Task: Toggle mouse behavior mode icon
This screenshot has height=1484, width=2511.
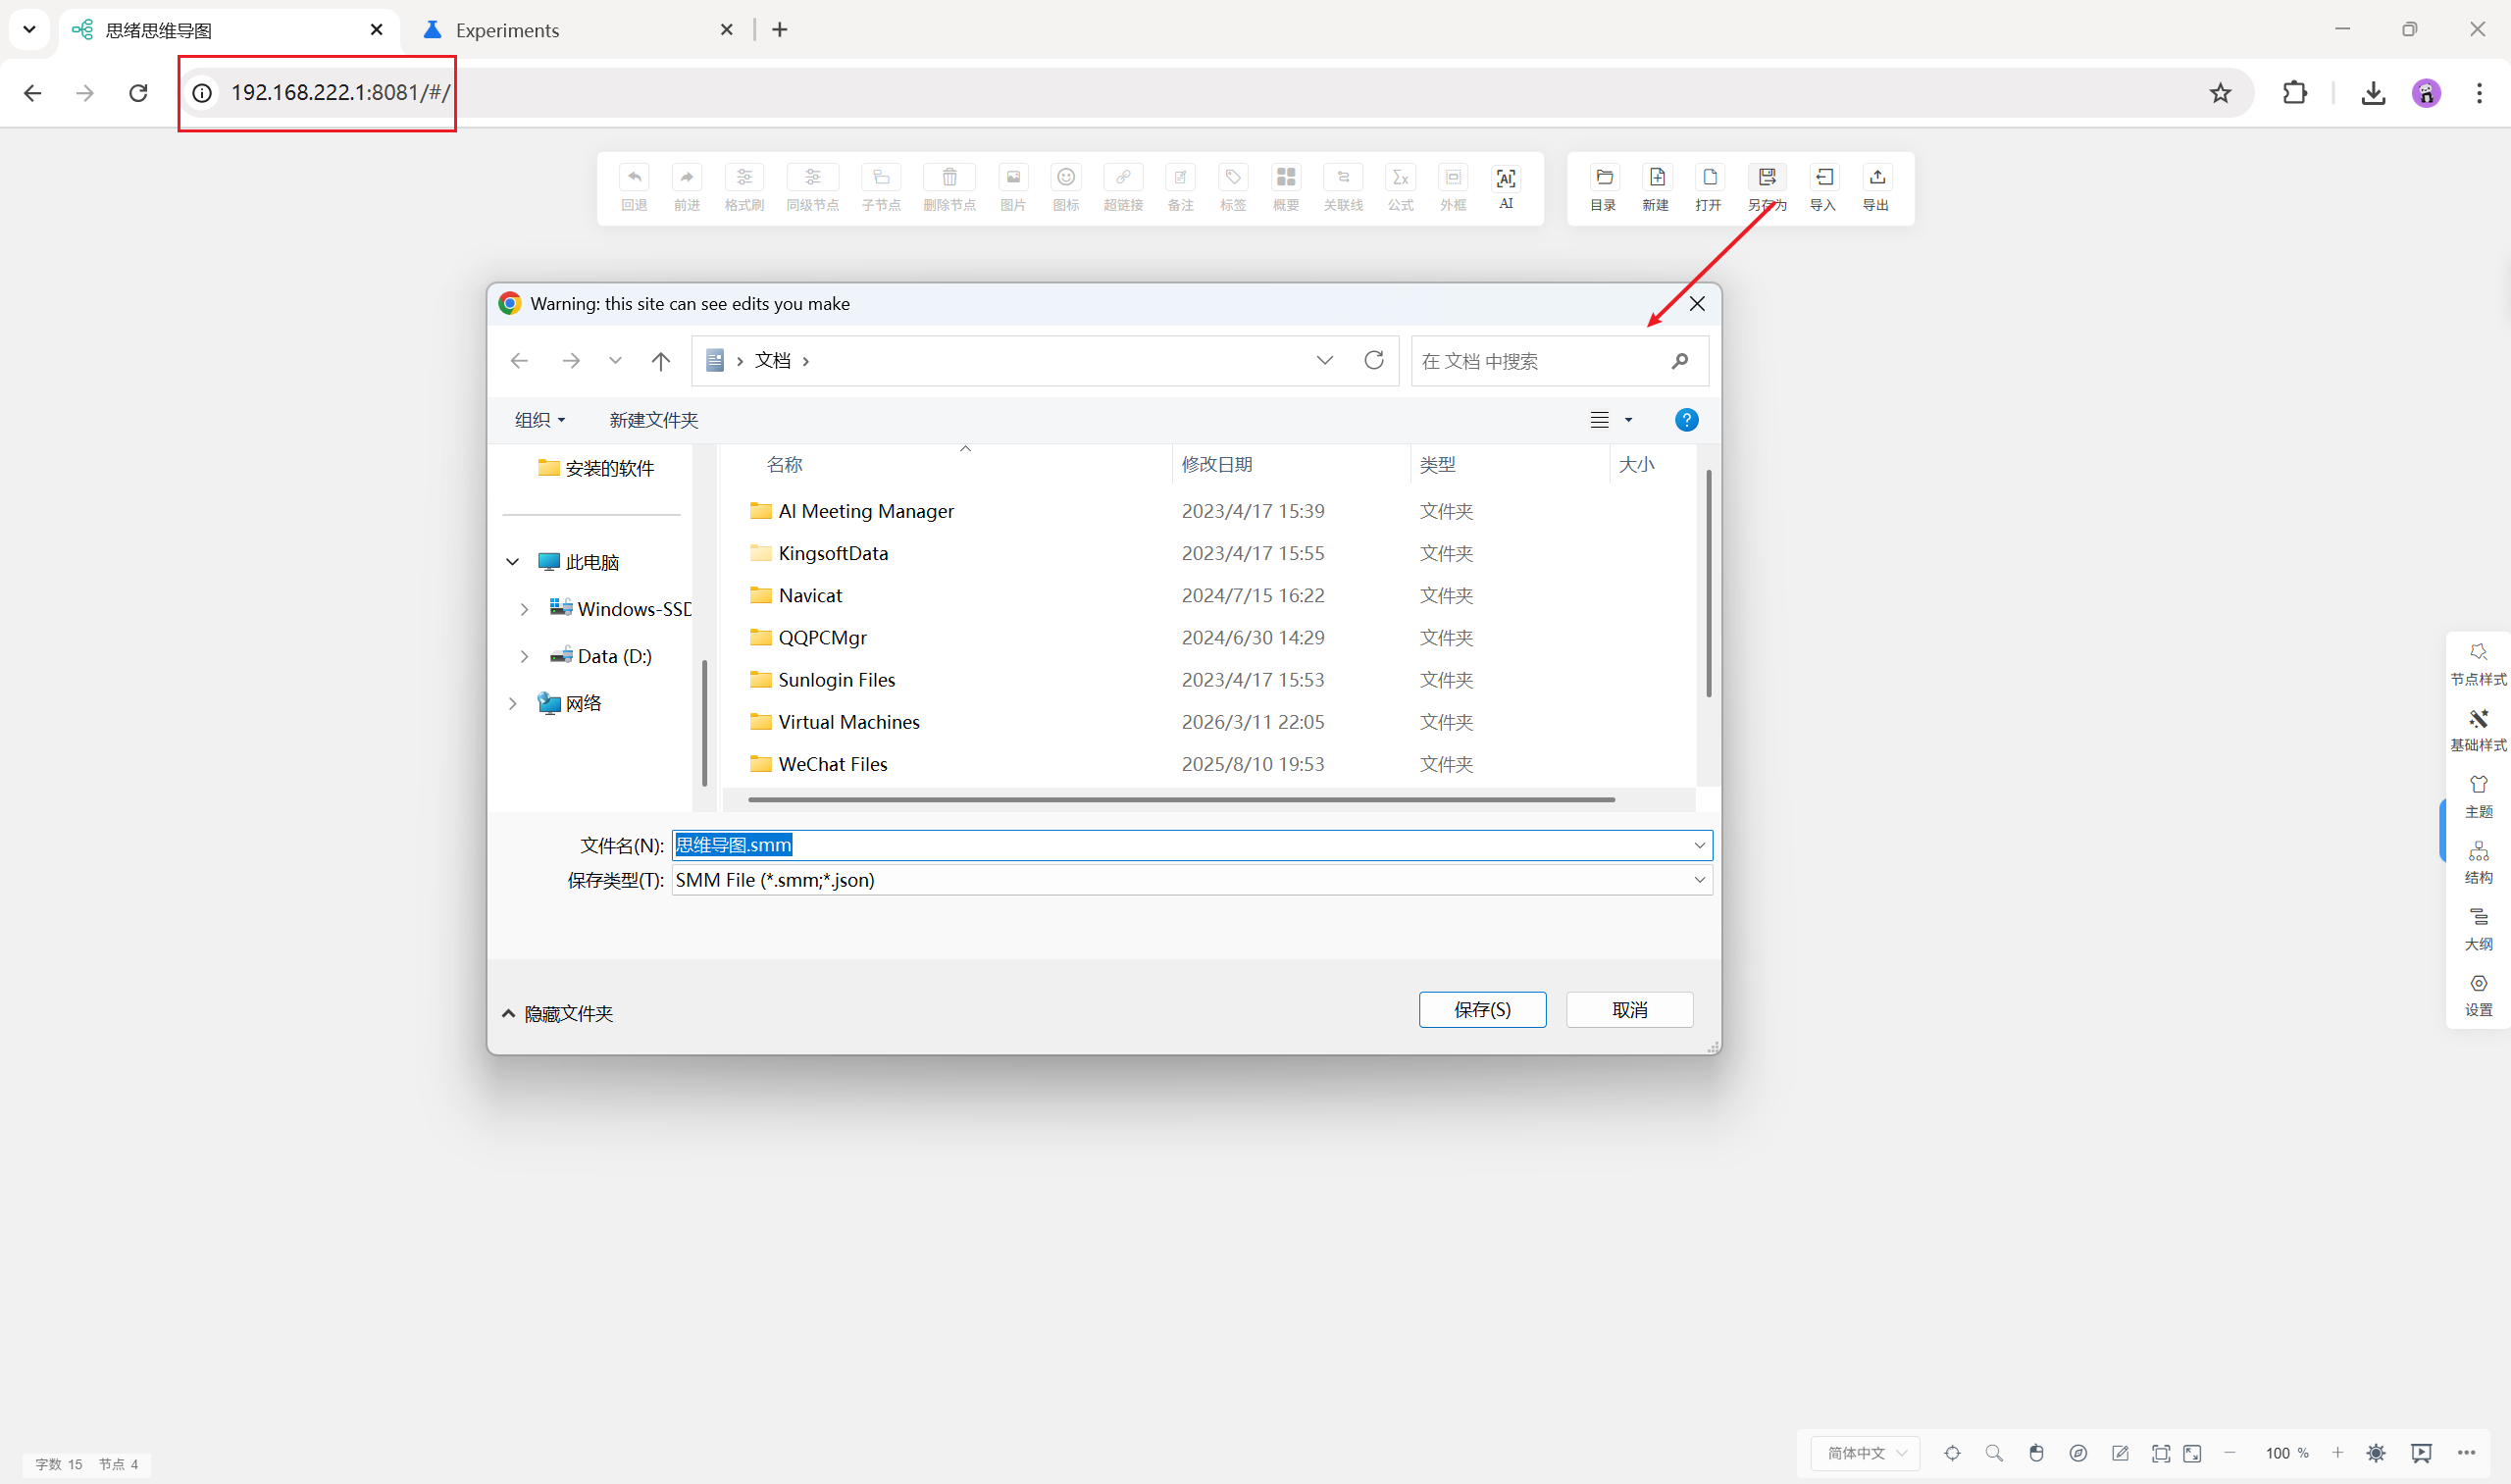Action: [2036, 1453]
